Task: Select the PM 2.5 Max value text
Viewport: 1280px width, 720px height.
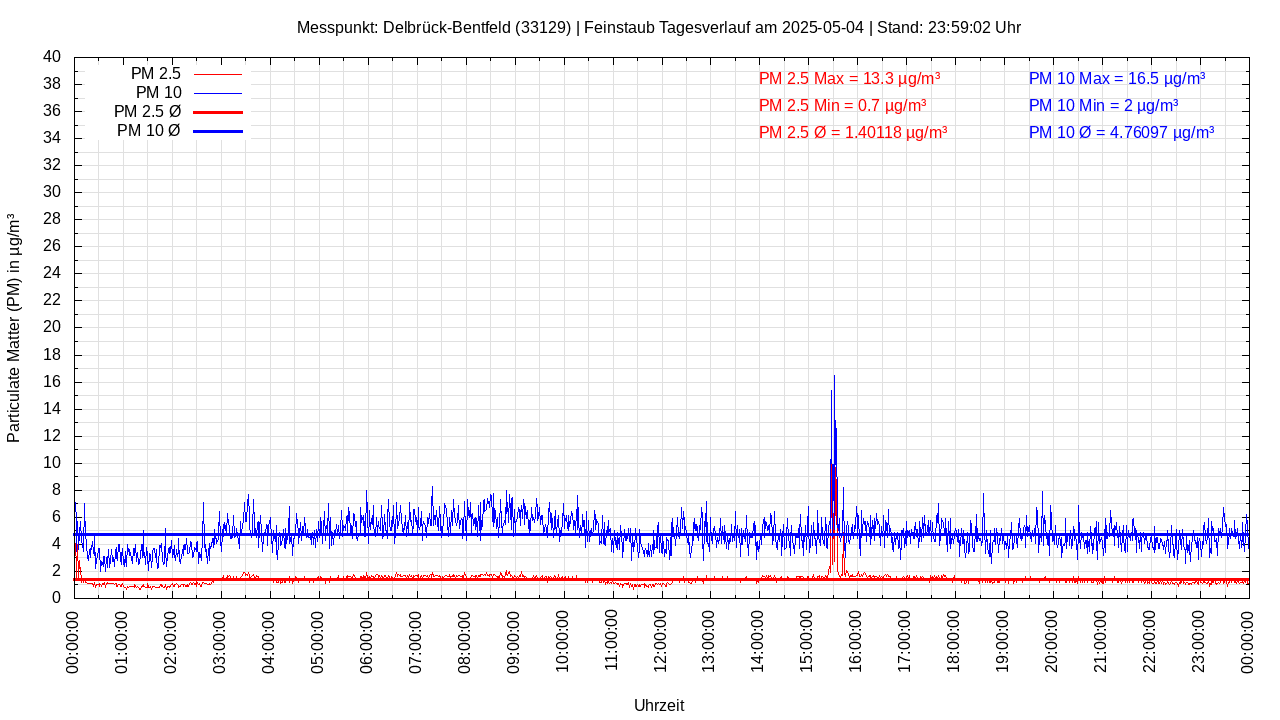Action: [849, 79]
